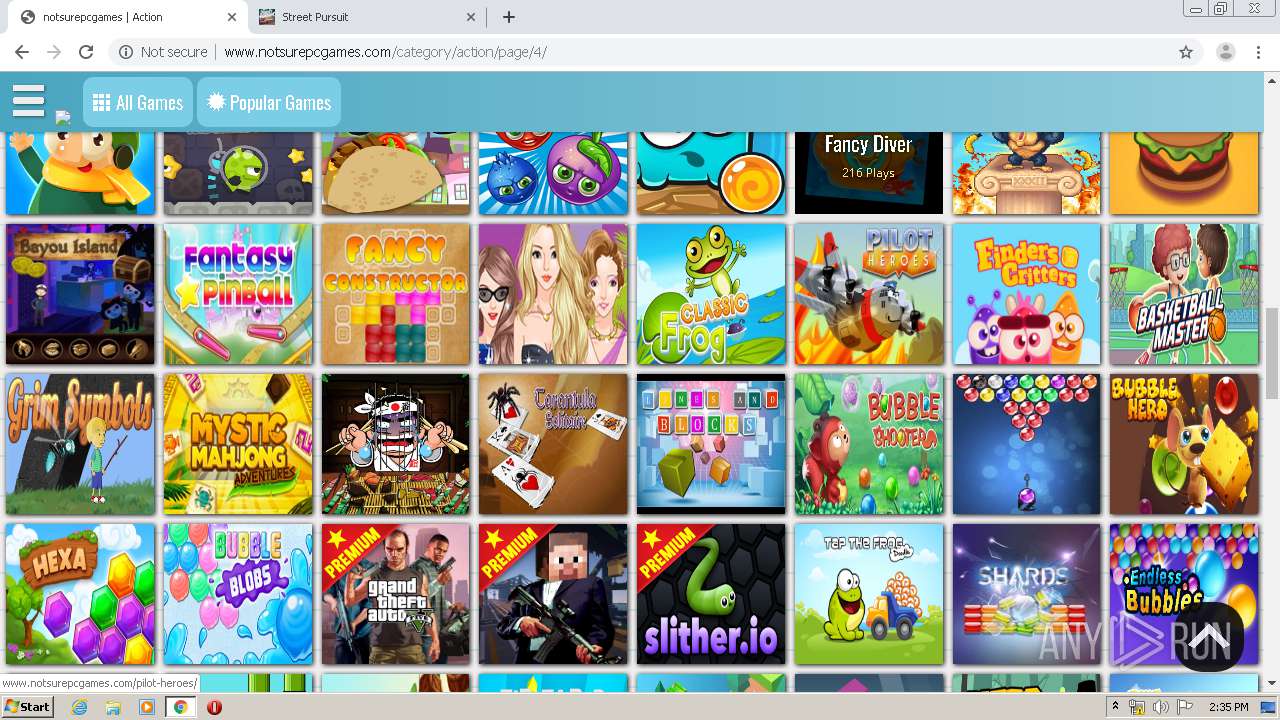Open the premium slither.io tile
This screenshot has width=1280, height=720.
point(711,594)
